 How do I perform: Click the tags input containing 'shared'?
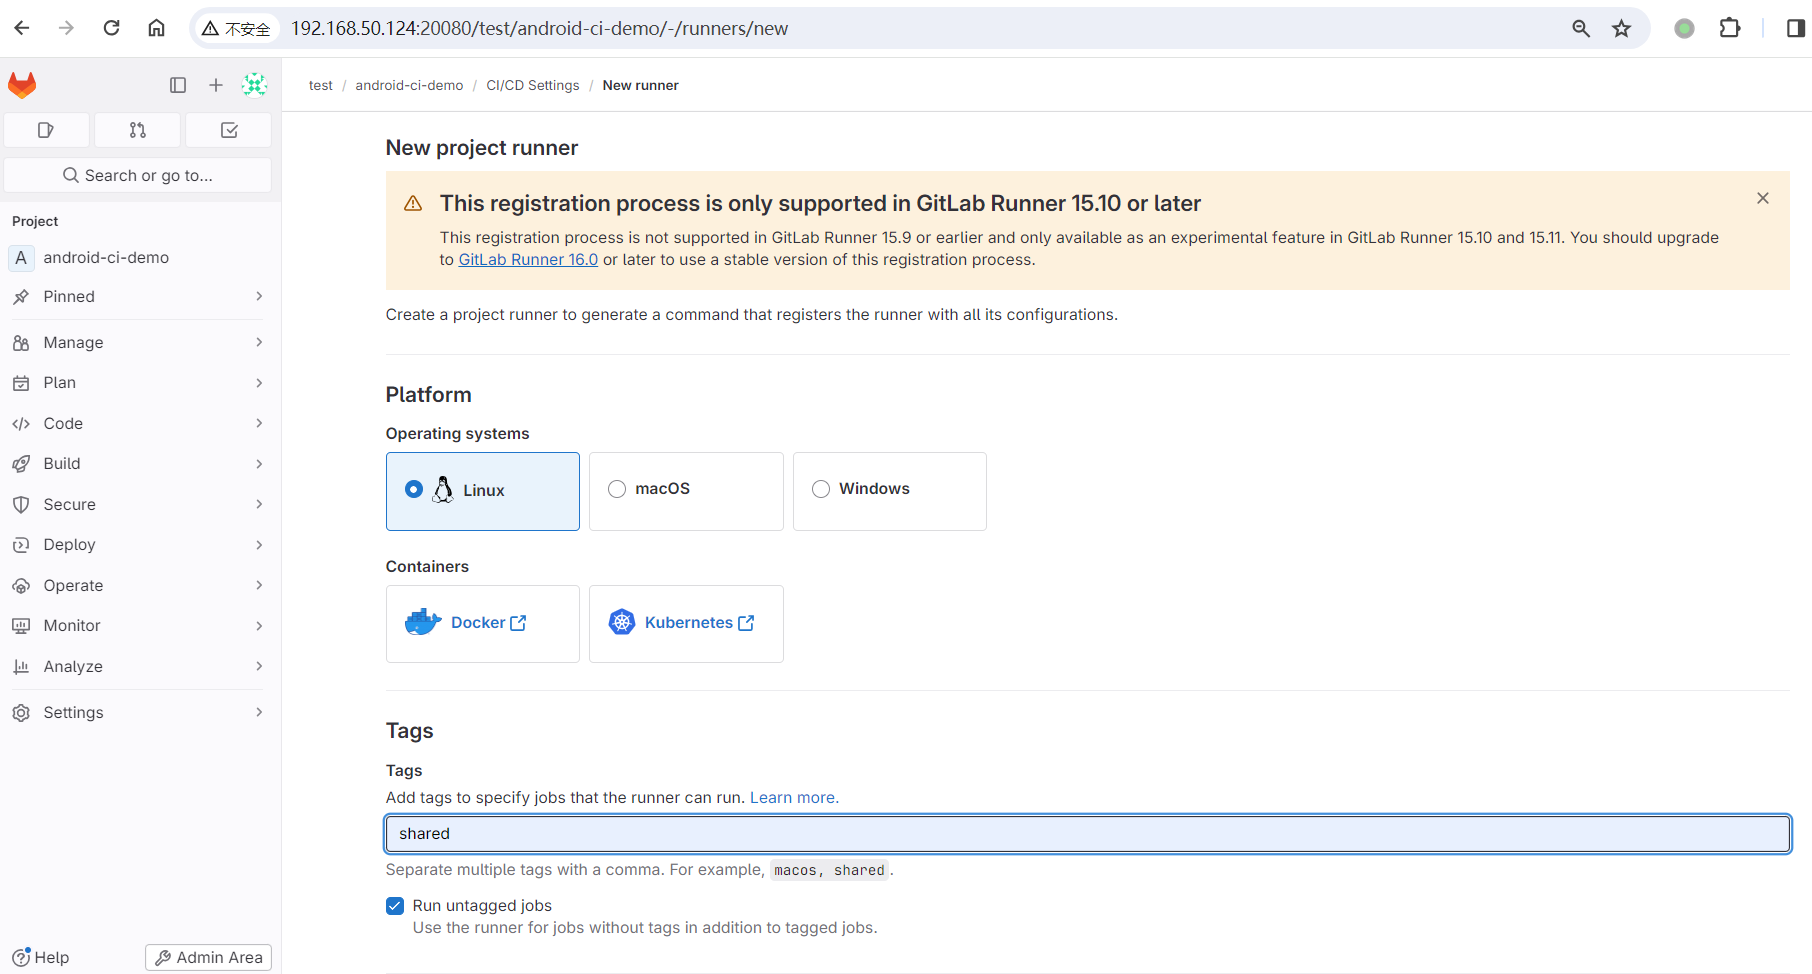tap(900, 833)
